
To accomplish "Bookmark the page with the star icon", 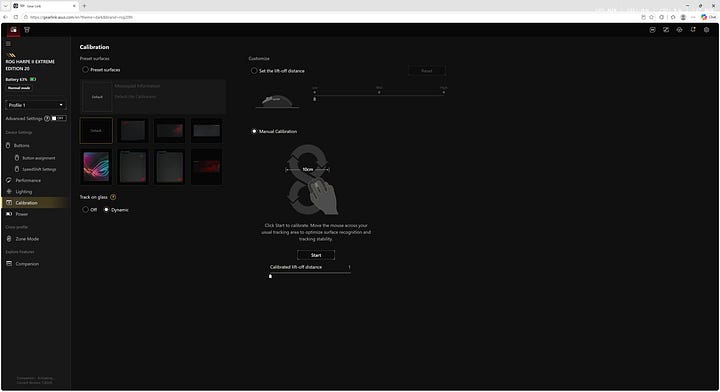I will coord(652,17).
